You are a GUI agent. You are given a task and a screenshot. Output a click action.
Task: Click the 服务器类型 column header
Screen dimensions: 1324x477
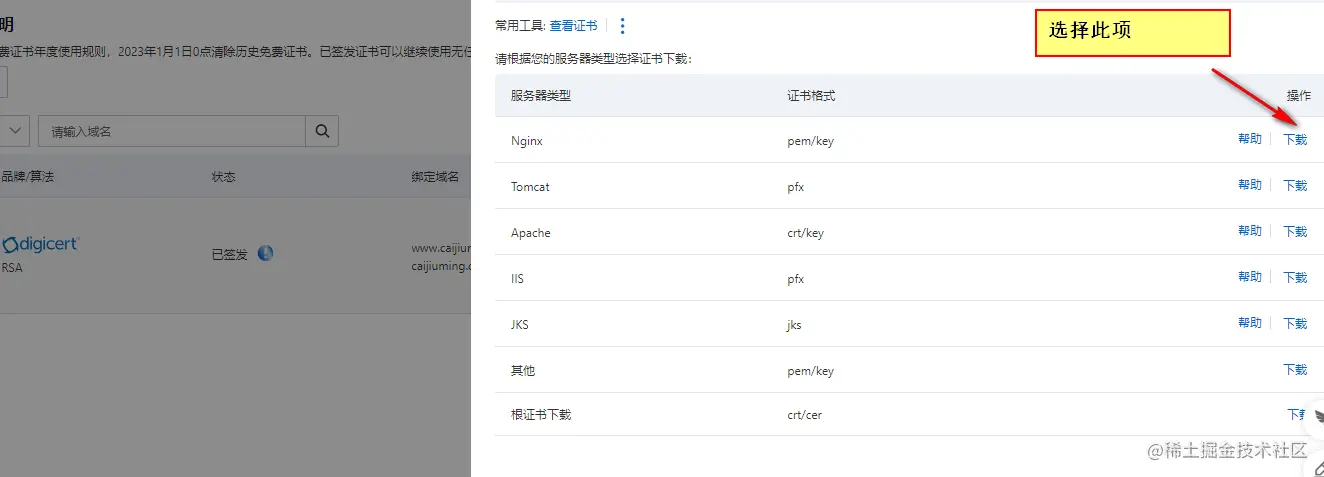(540, 96)
